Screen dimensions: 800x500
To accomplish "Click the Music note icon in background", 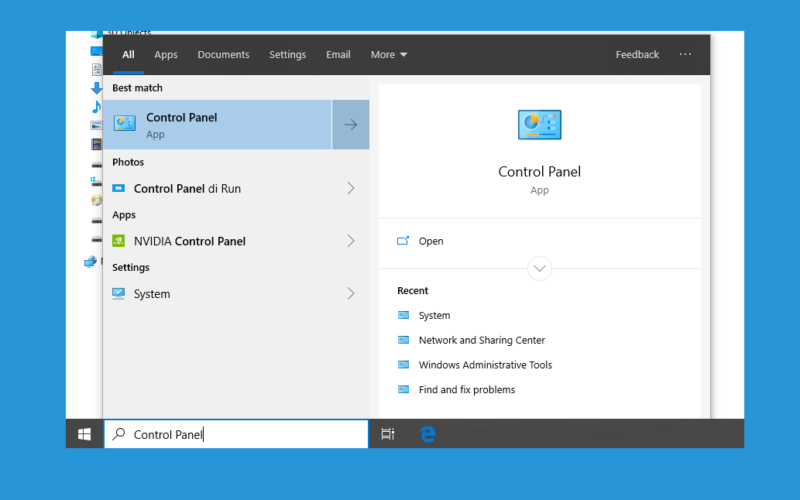I will [x=96, y=107].
